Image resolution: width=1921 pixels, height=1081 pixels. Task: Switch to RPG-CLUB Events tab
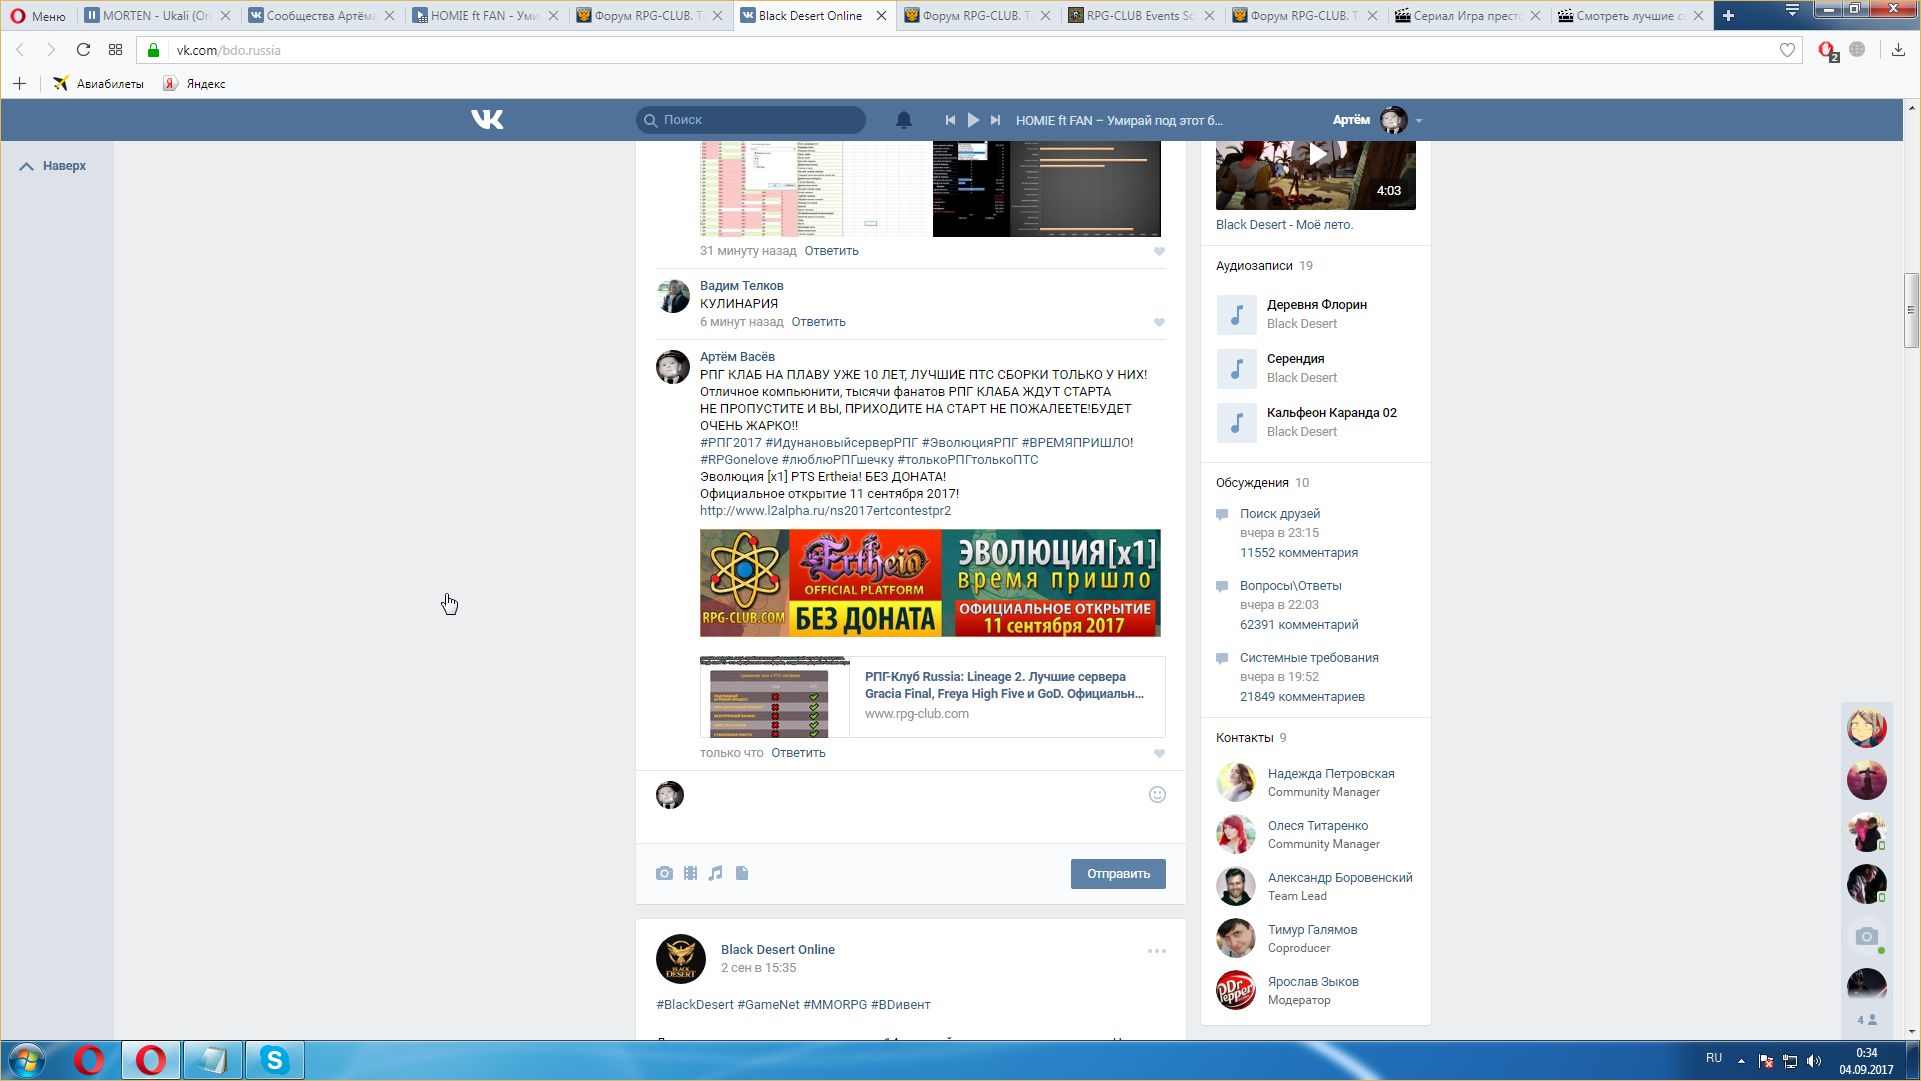coord(1140,15)
